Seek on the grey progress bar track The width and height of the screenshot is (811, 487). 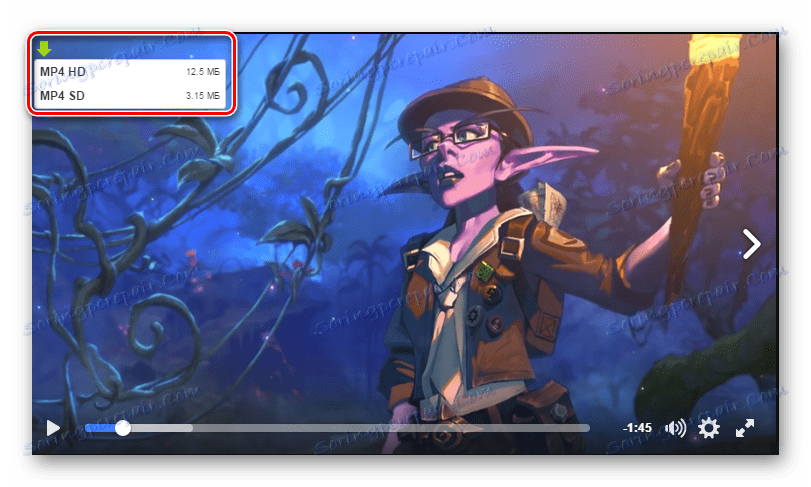pos(337,428)
